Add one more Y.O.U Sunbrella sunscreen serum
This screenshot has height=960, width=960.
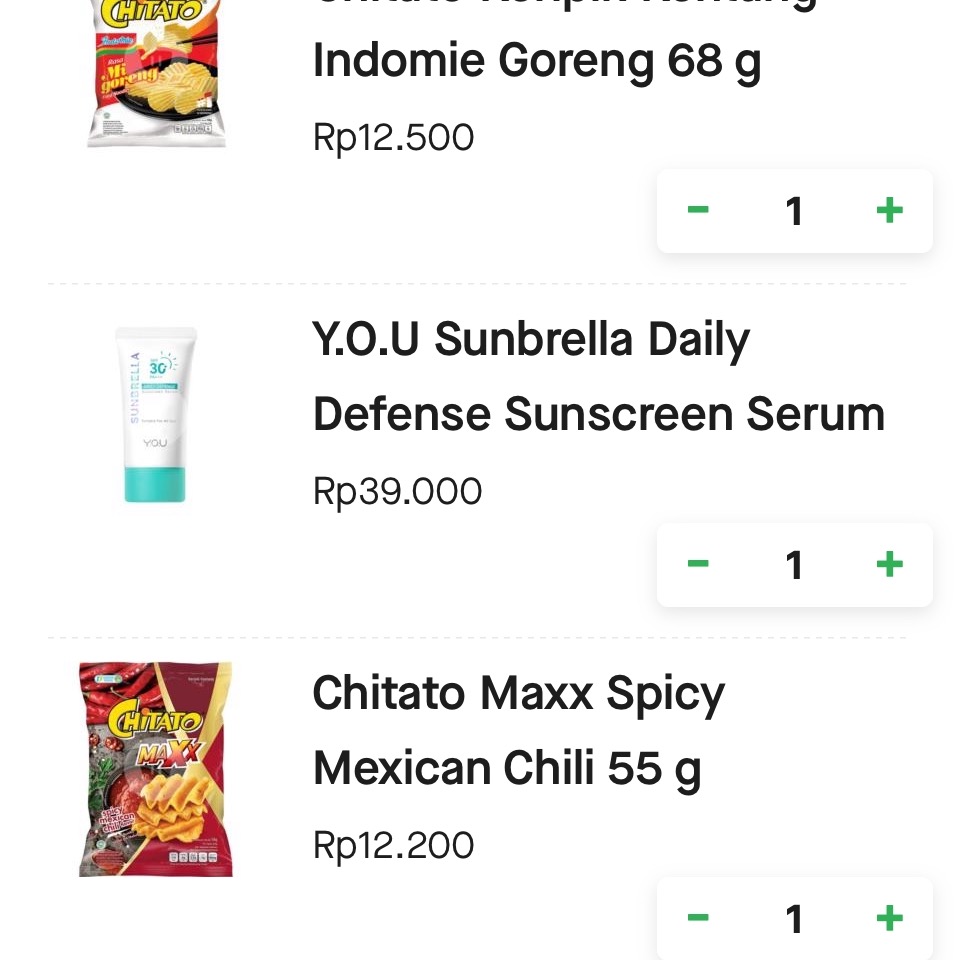889,564
